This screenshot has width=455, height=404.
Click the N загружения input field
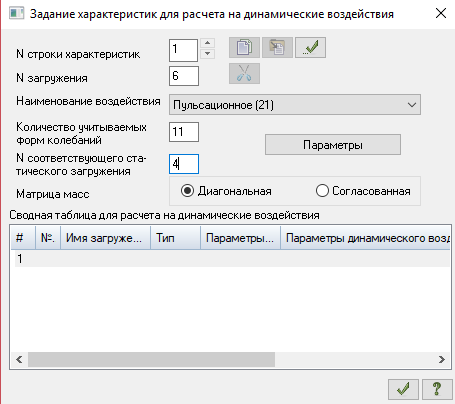coord(184,76)
